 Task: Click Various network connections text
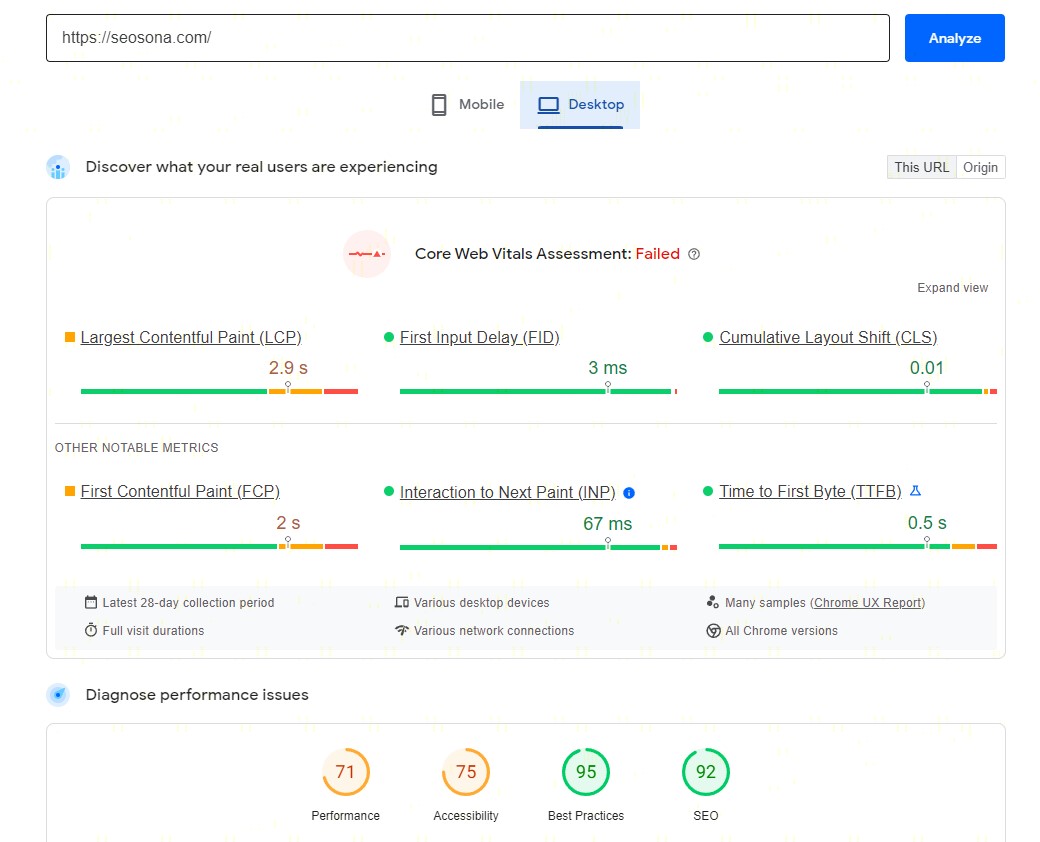pos(494,630)
